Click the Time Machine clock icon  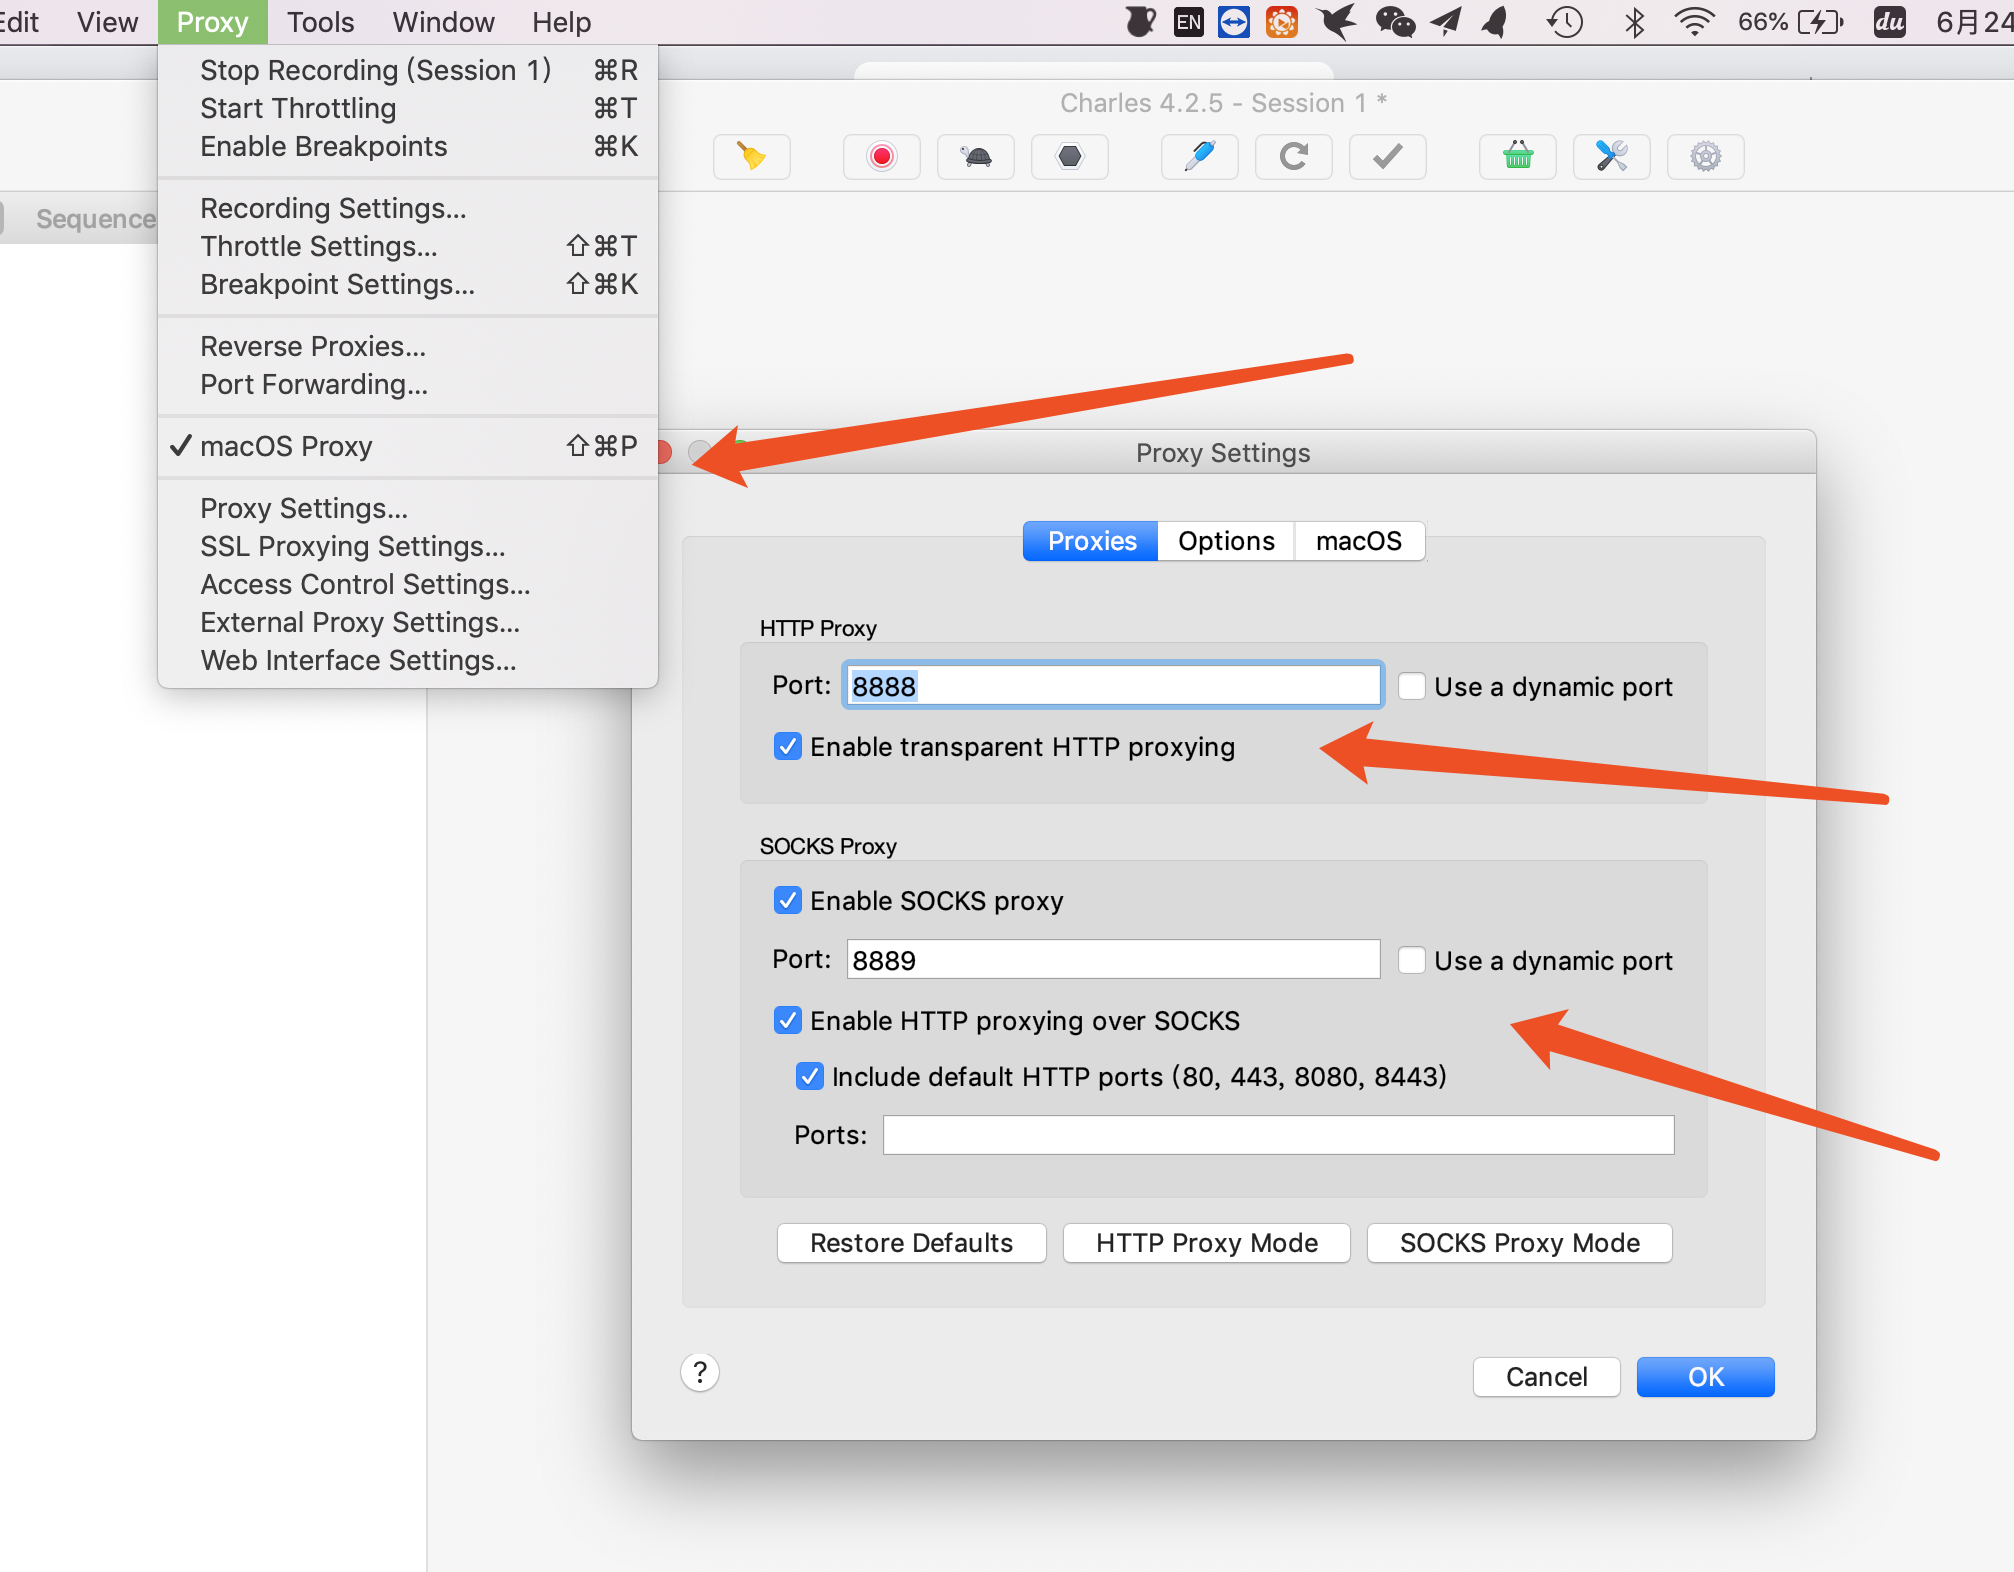tap(1565, 22)
